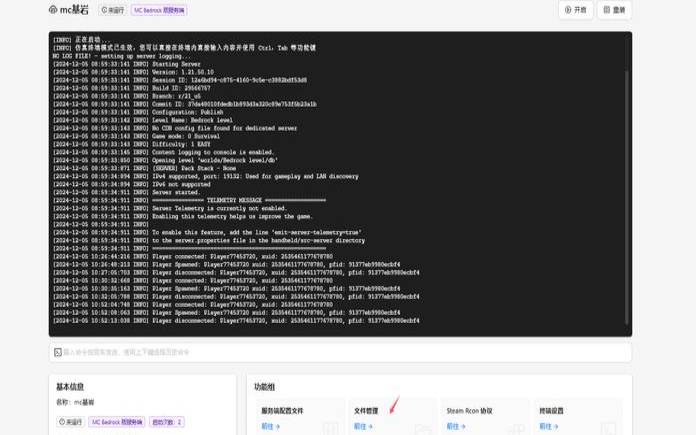Click the console terminal scrollbar
This screenshot has width=696, height=435.
[627, 198]
